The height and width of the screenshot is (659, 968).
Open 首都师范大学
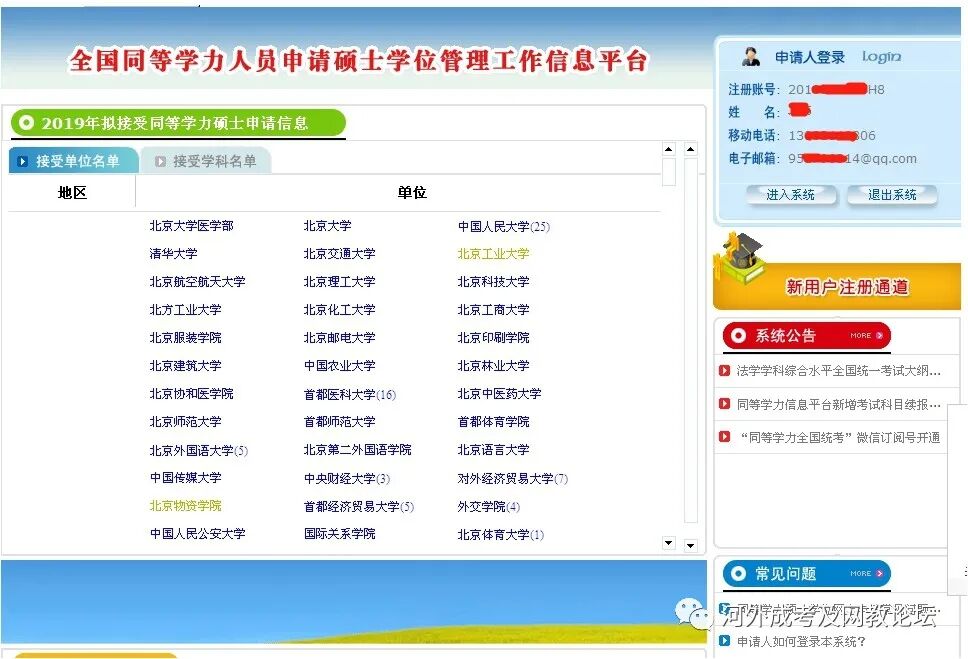[340, 422]
